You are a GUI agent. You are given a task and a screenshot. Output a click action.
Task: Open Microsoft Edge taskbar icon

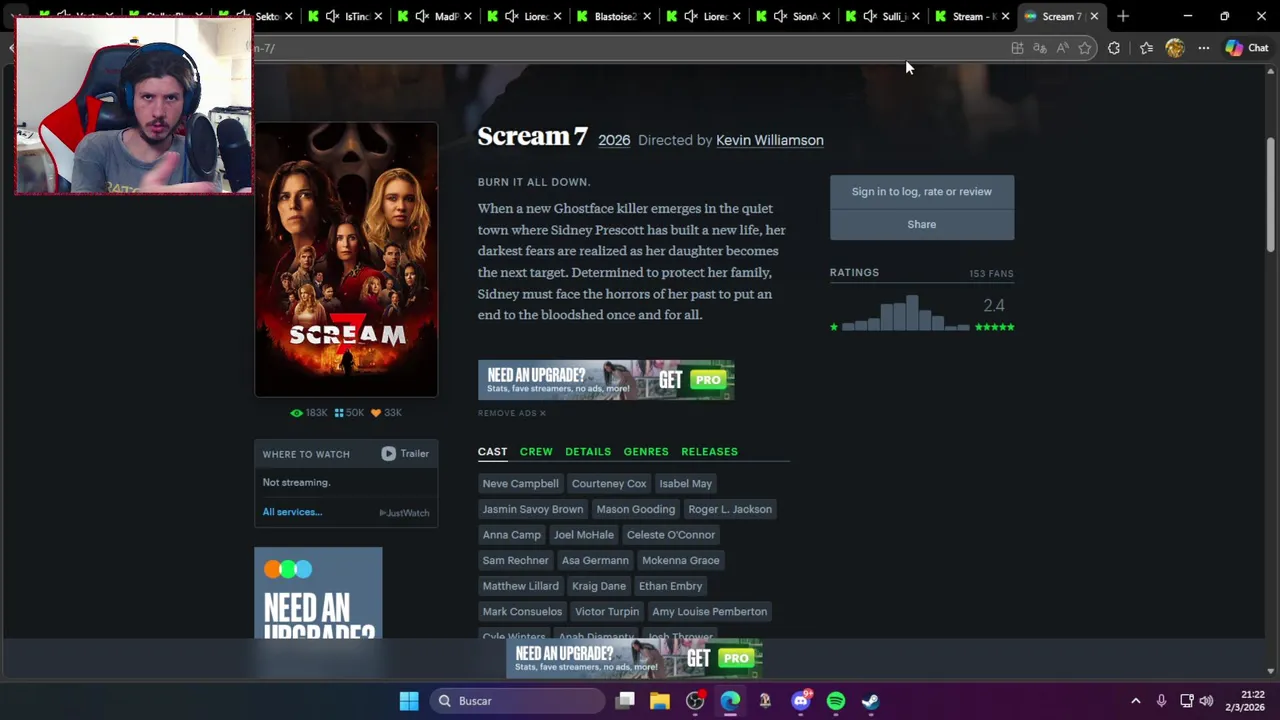click(730, 701)
